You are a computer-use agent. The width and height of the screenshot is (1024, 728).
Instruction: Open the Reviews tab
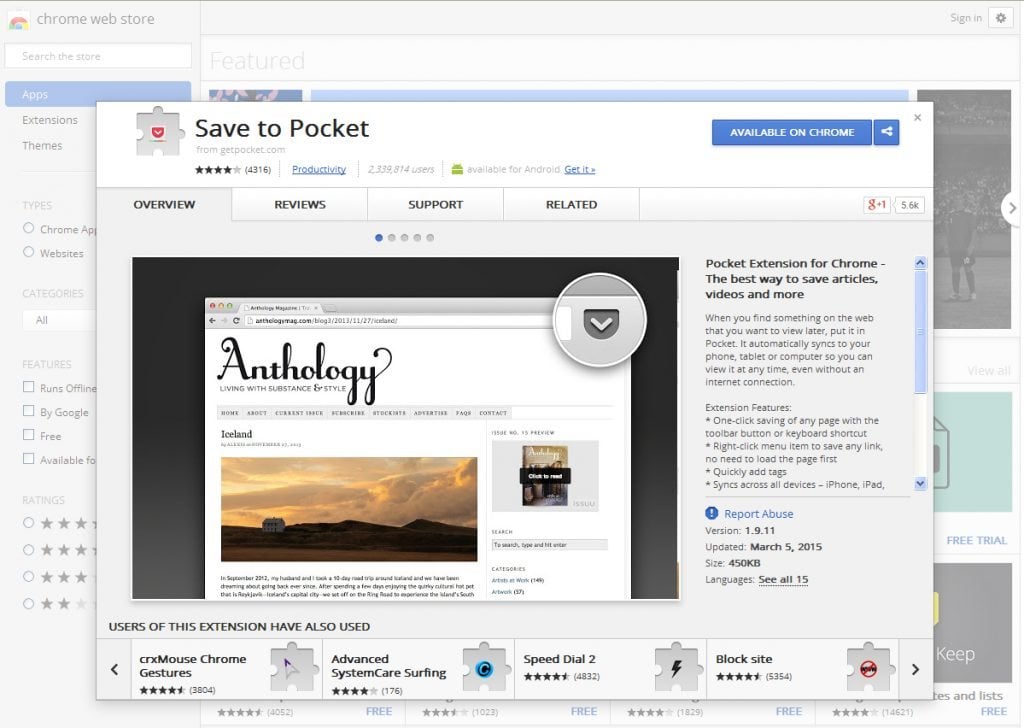[x=300, y=204]
